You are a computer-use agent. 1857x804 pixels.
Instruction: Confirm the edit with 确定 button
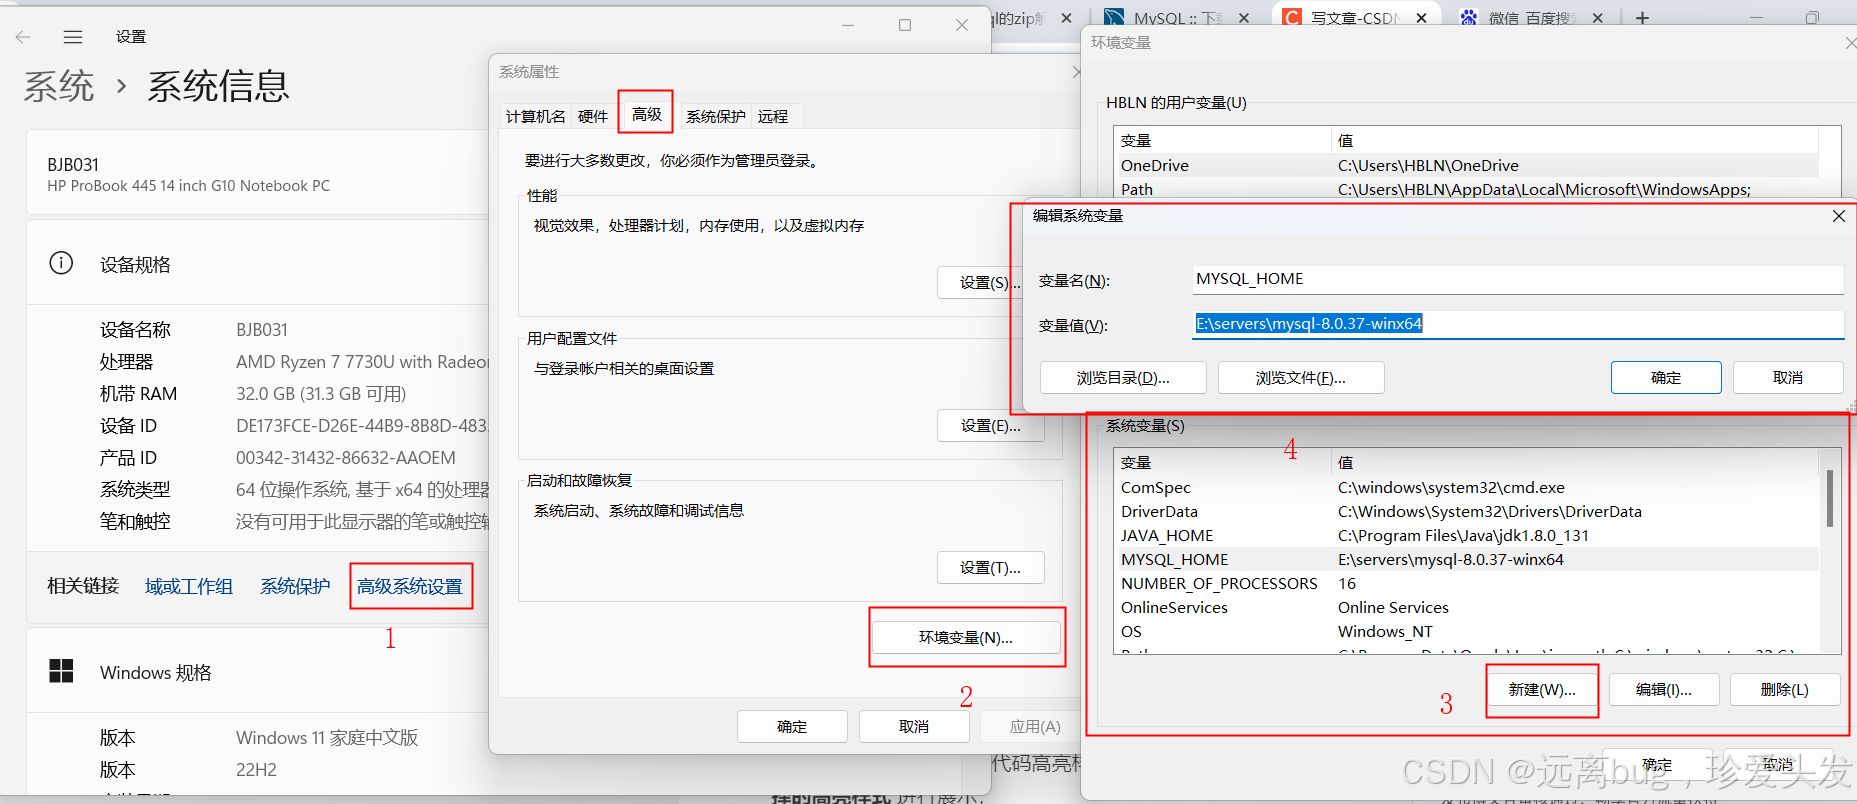click(1666, 378)
